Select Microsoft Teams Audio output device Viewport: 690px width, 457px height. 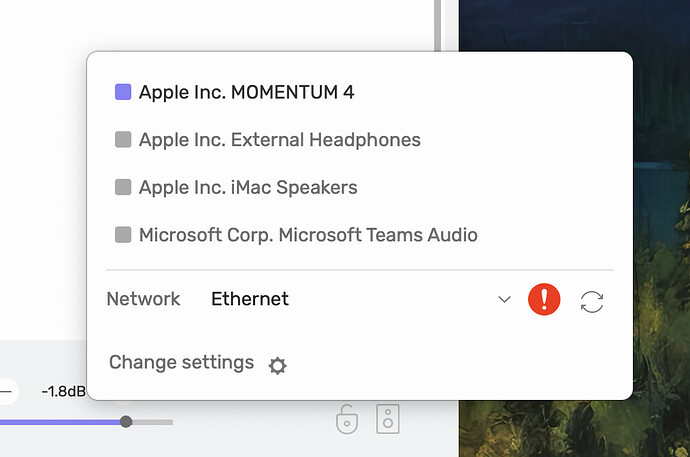coord(296,235)
